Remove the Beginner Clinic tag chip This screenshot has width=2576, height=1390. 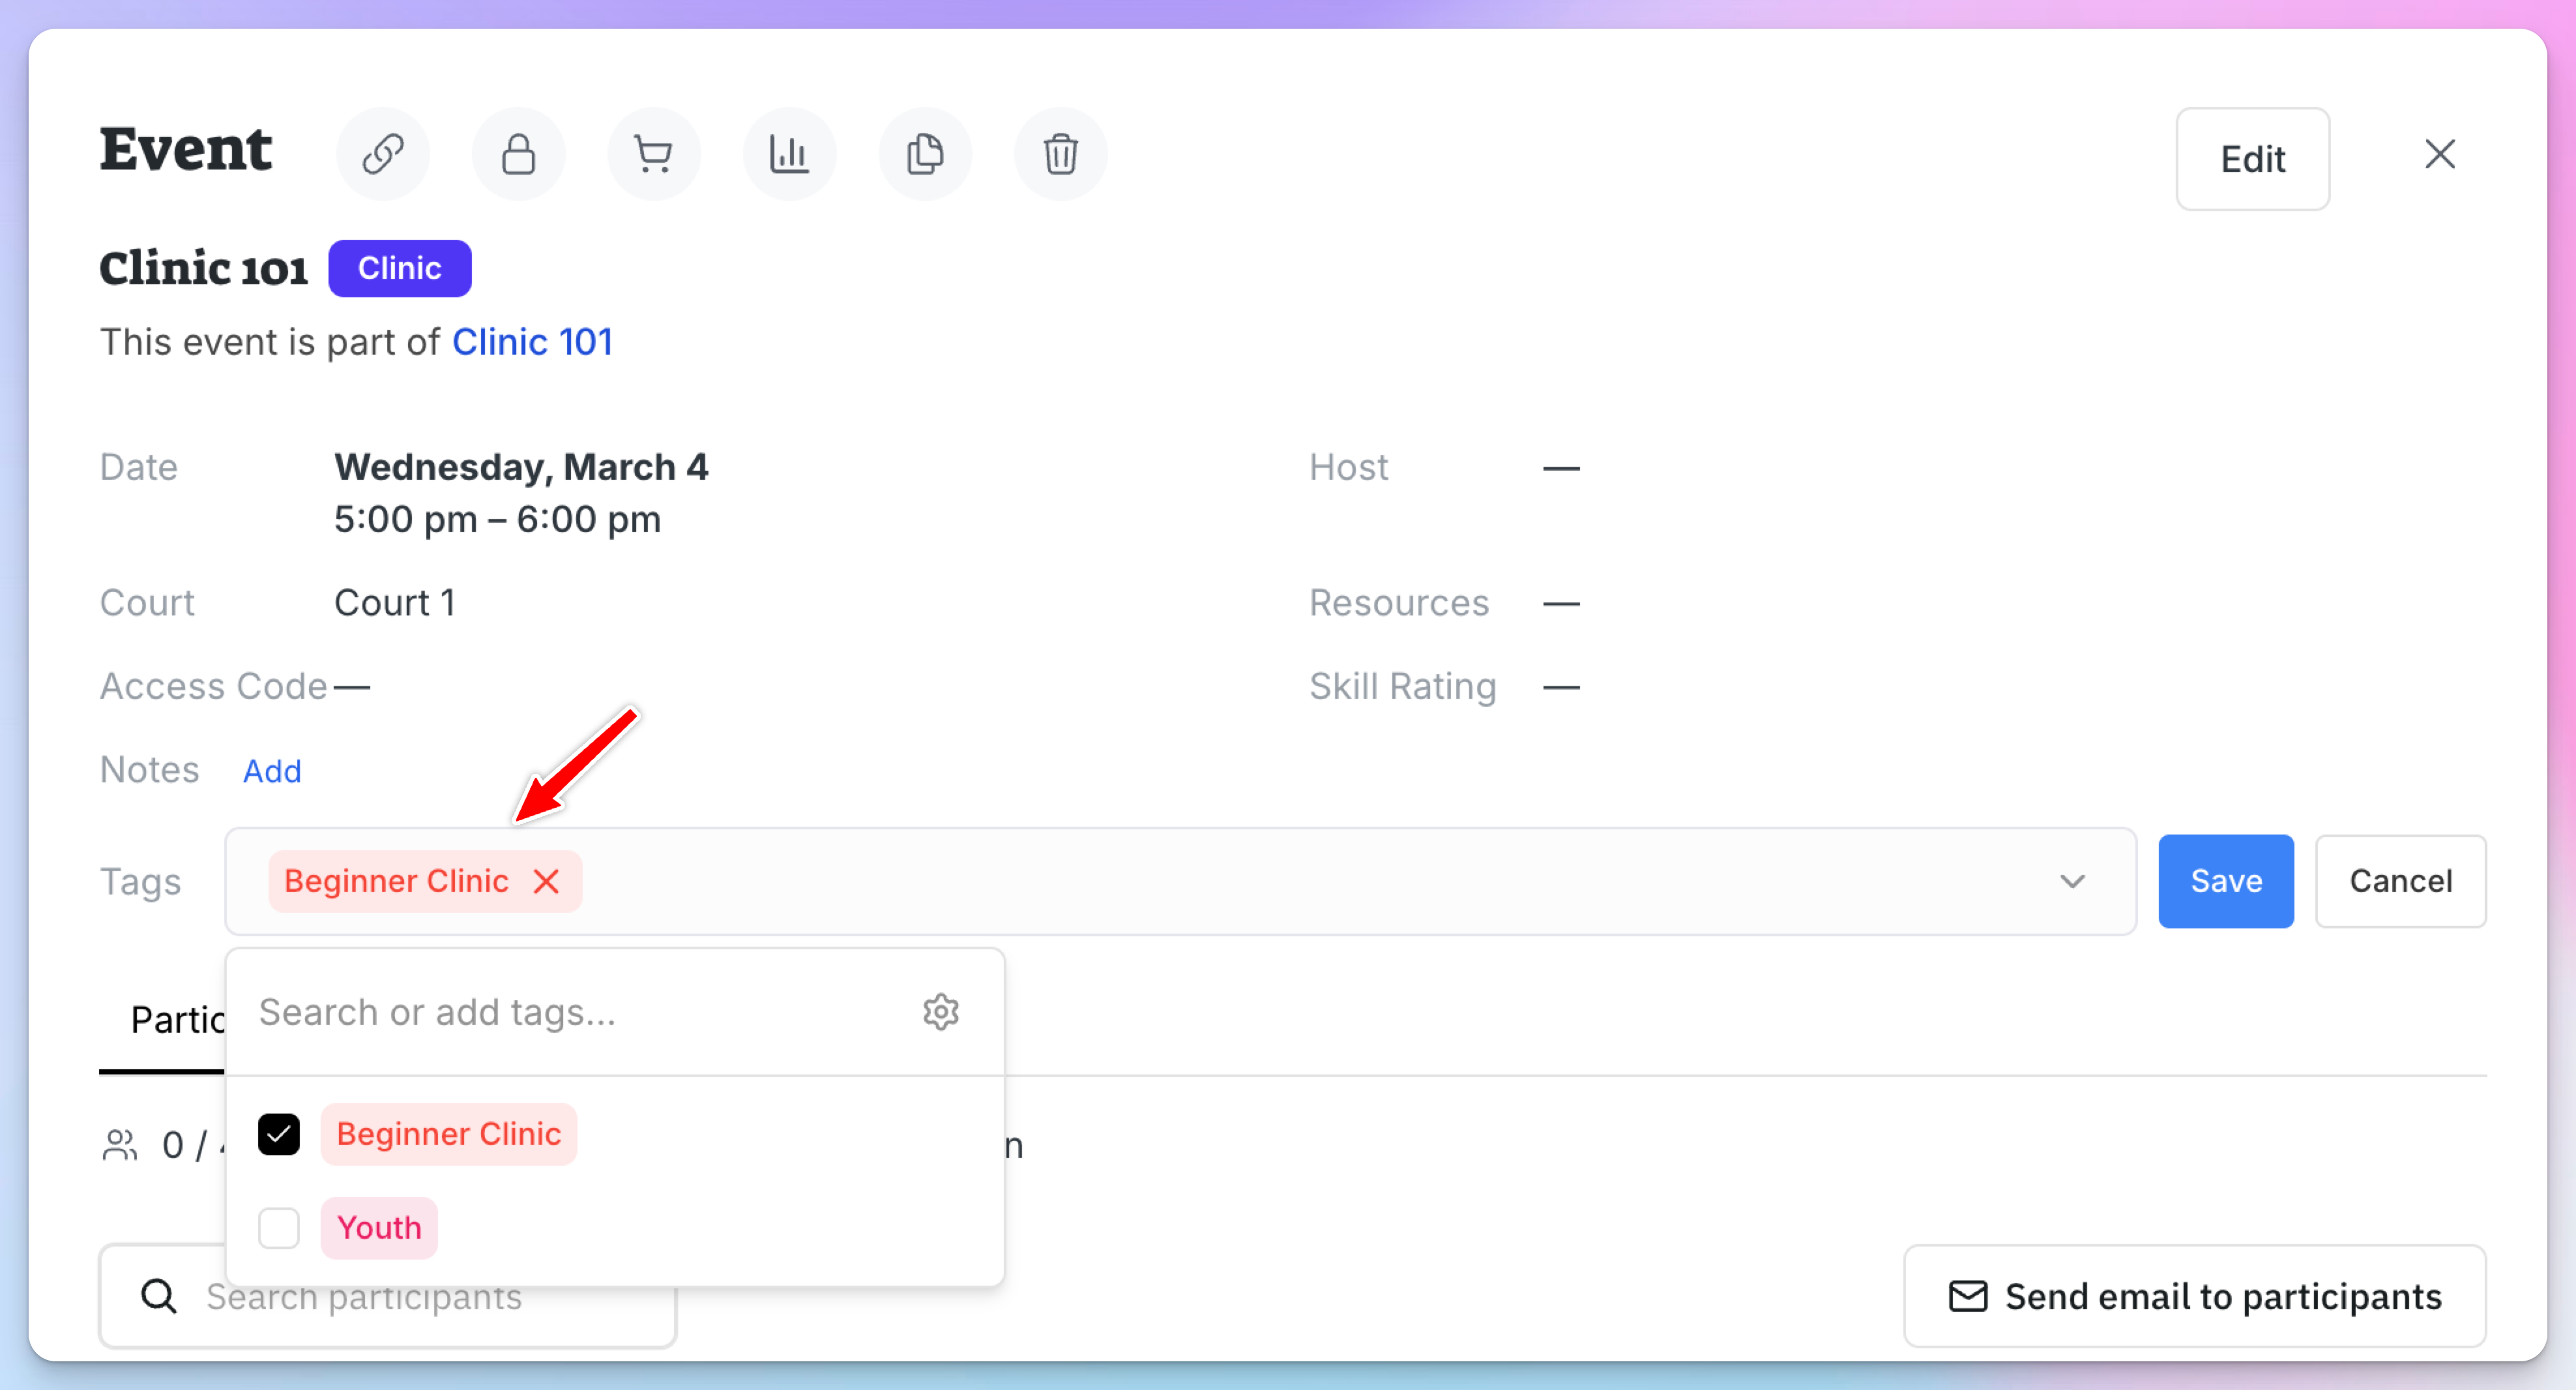546,881
